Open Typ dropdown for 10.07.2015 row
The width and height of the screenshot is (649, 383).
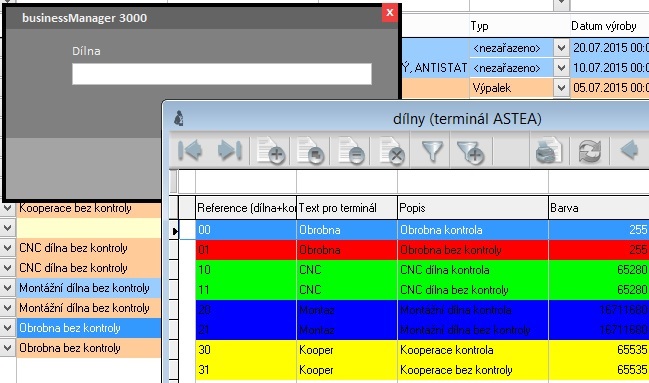561,67
